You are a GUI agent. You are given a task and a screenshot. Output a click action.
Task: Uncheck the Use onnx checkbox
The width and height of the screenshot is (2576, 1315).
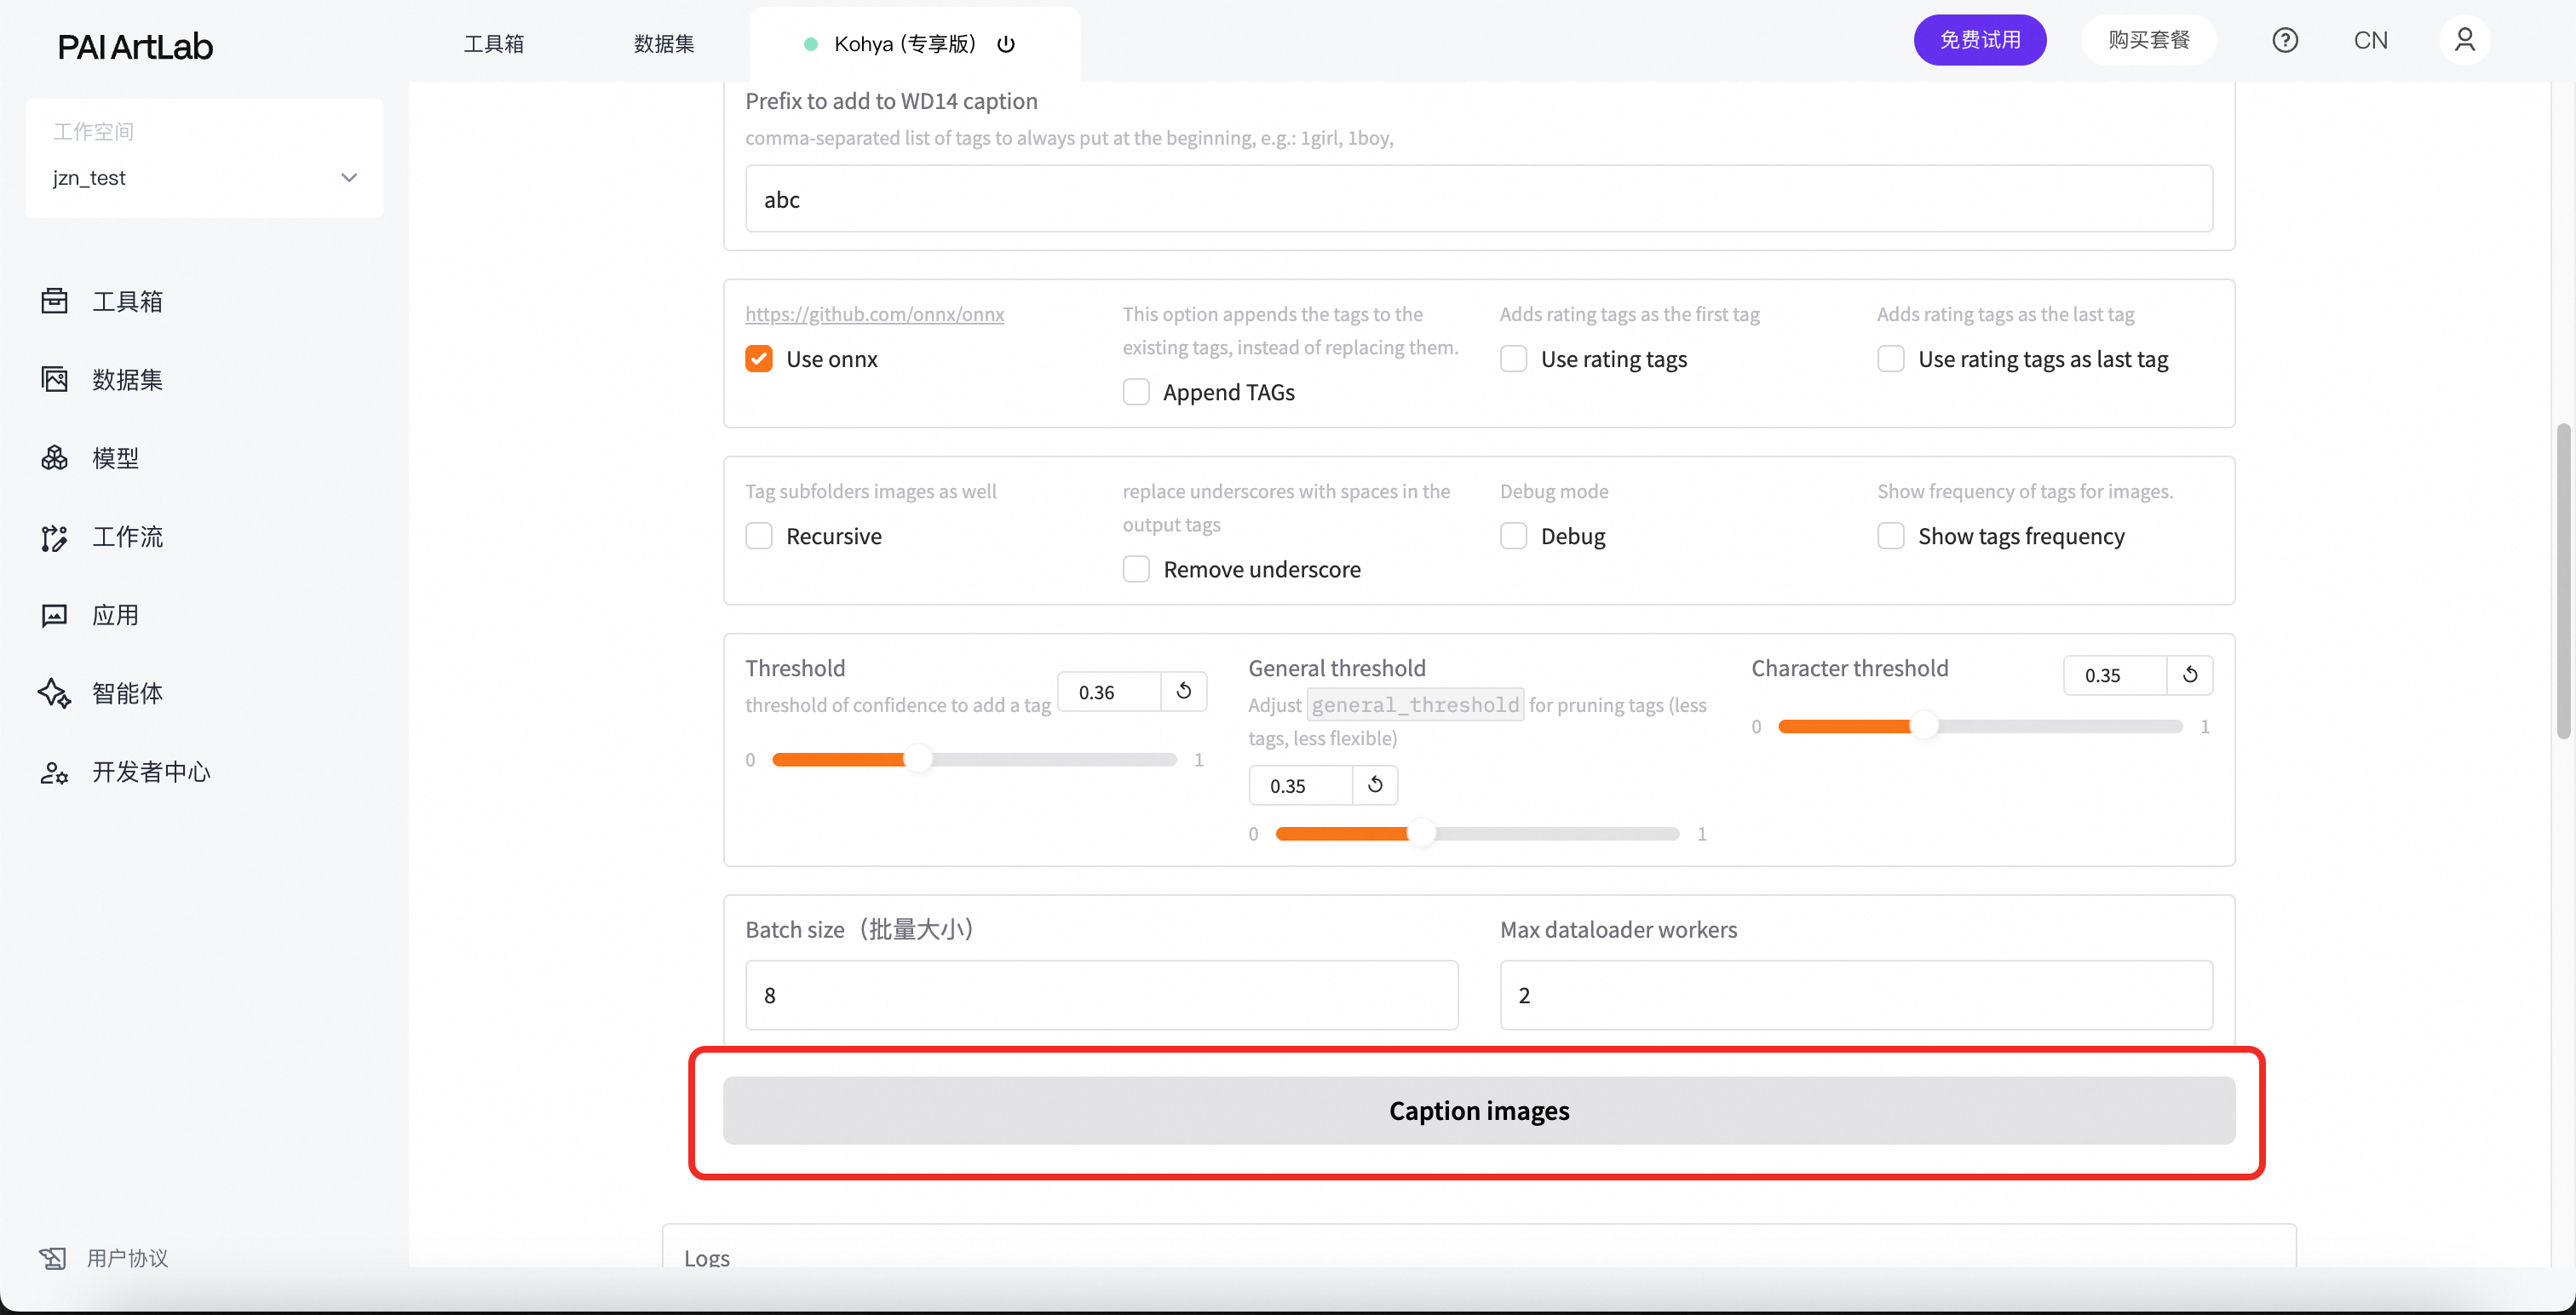[x=759, y=359]
